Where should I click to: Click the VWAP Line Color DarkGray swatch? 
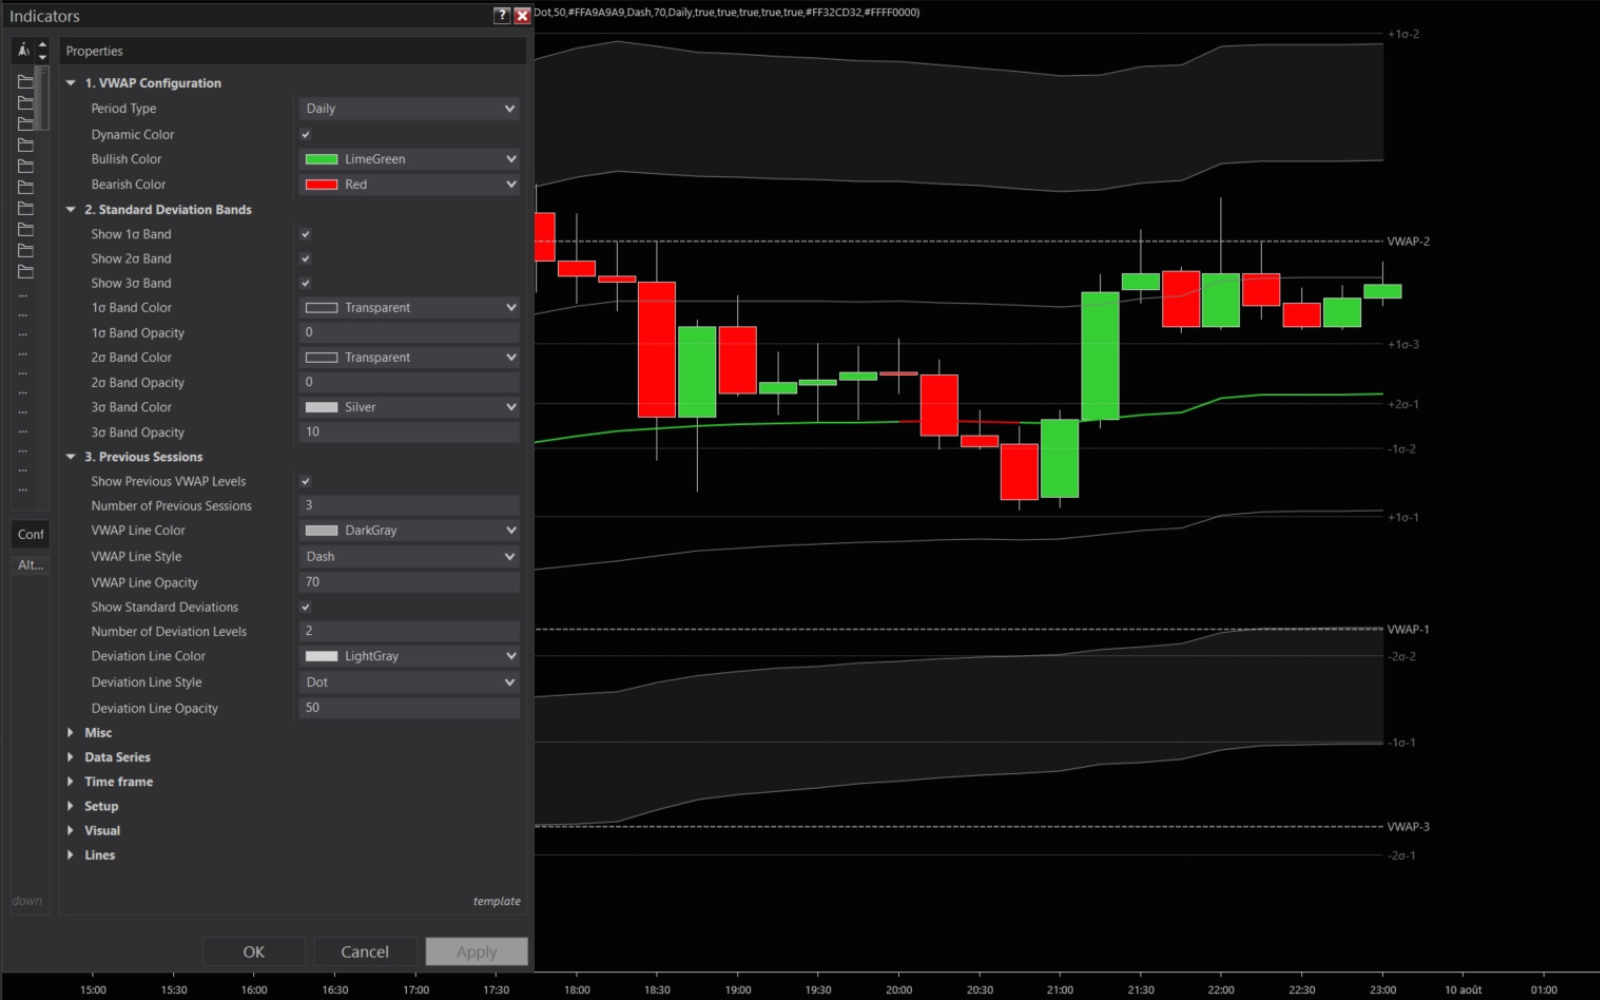point(321,530)
